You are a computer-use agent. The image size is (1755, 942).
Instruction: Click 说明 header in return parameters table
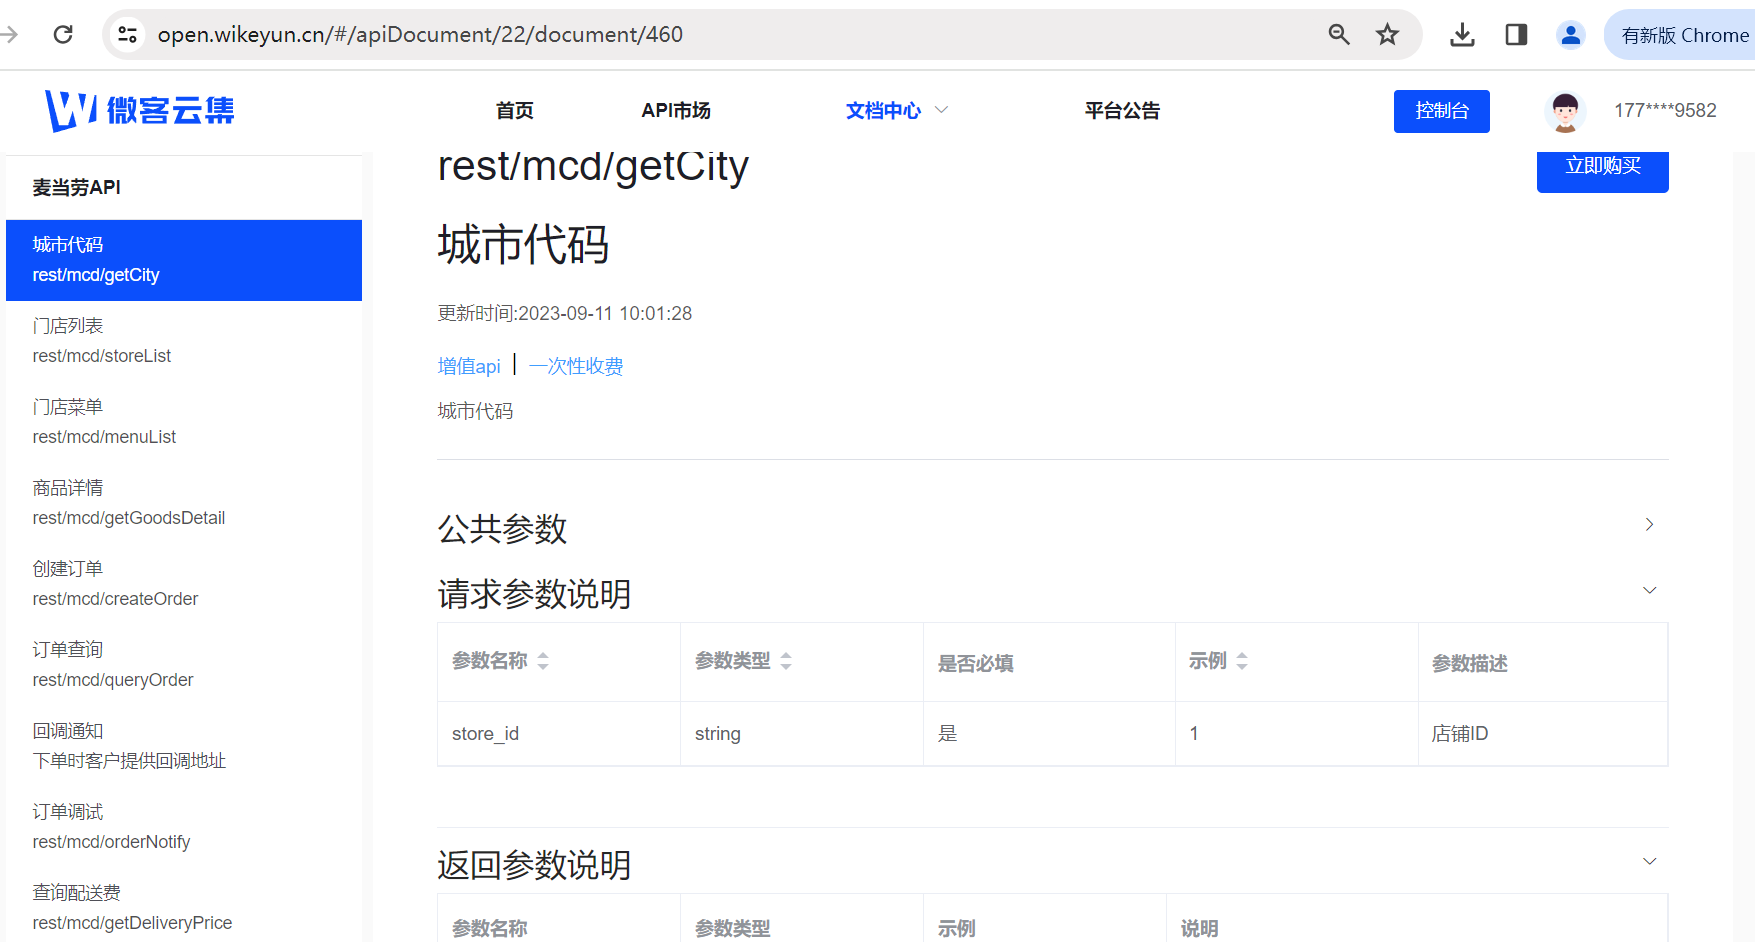[x=1199, y=928]
